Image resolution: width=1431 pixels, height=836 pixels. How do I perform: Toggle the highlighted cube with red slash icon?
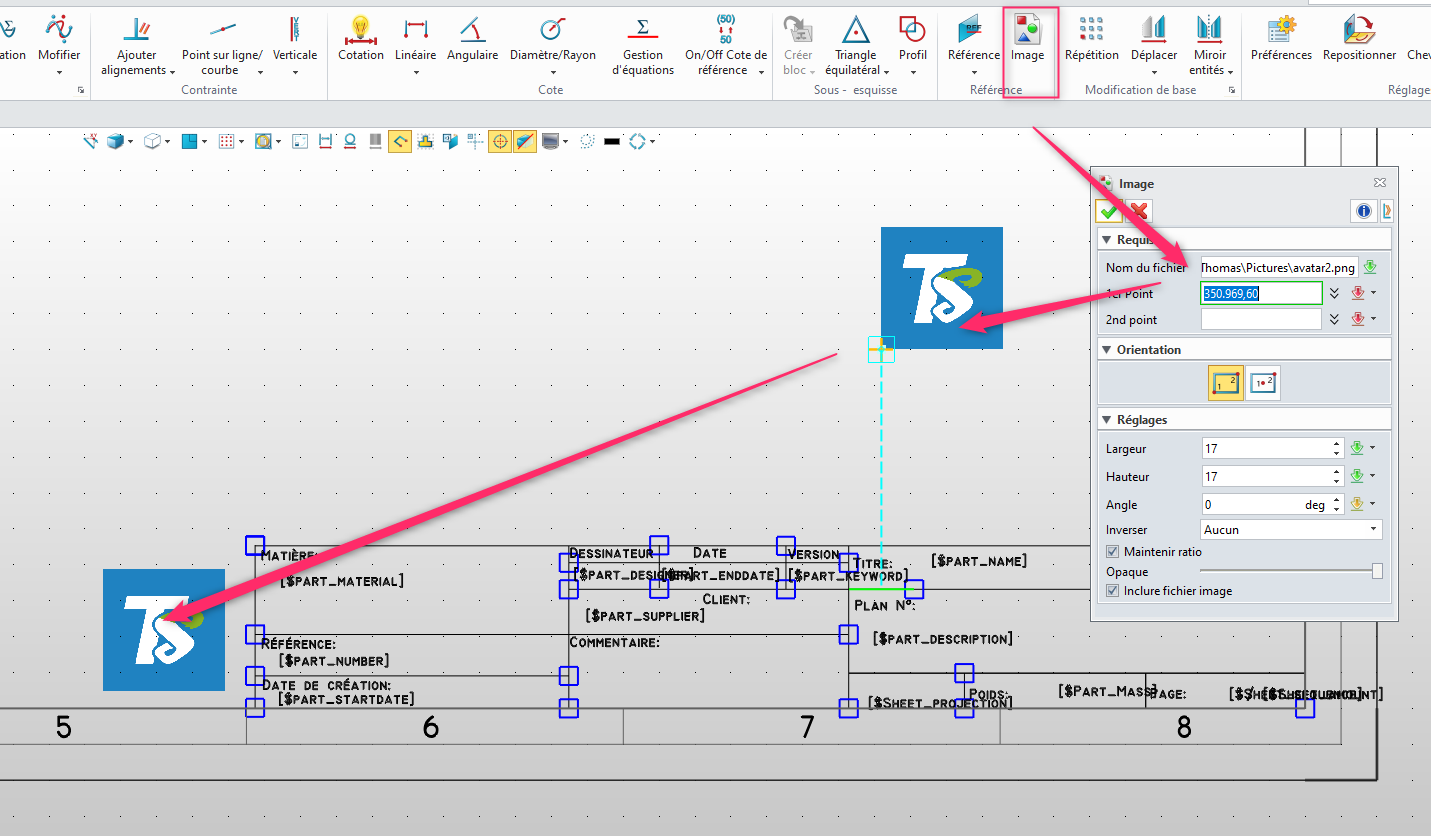526,142
